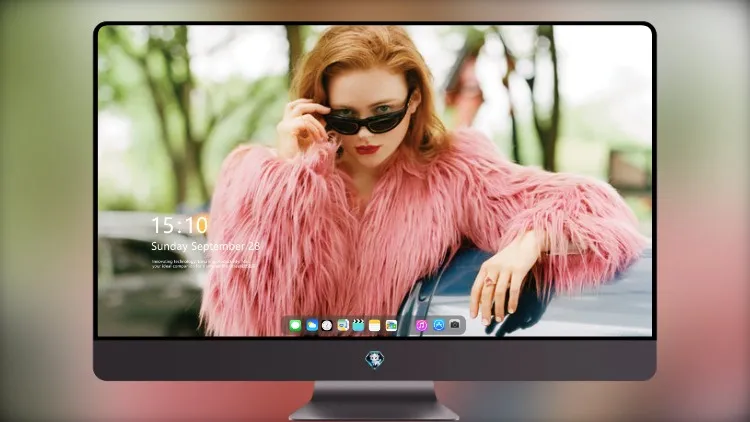Open the Clock app in dock
750x422 pixels.
[327, 325]
